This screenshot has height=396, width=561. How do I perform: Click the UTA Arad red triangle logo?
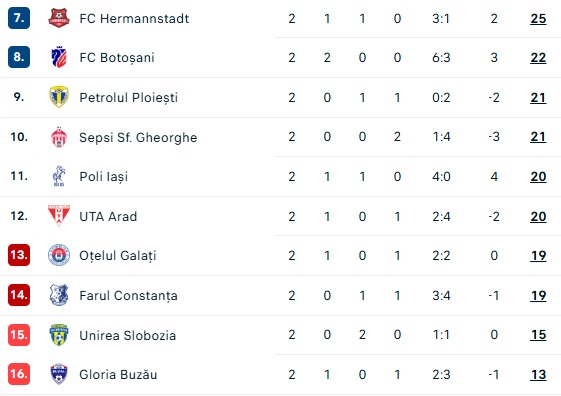59,216
